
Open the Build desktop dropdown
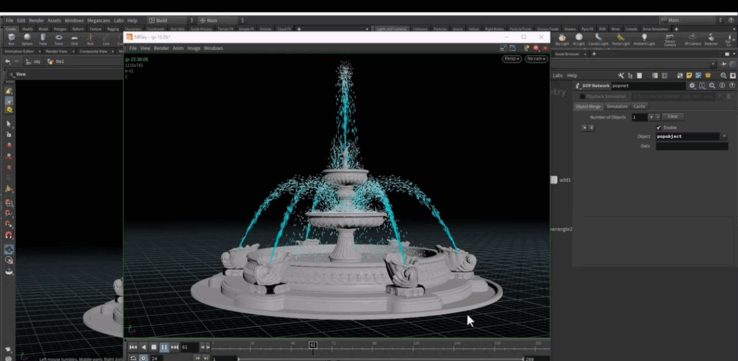170,21
